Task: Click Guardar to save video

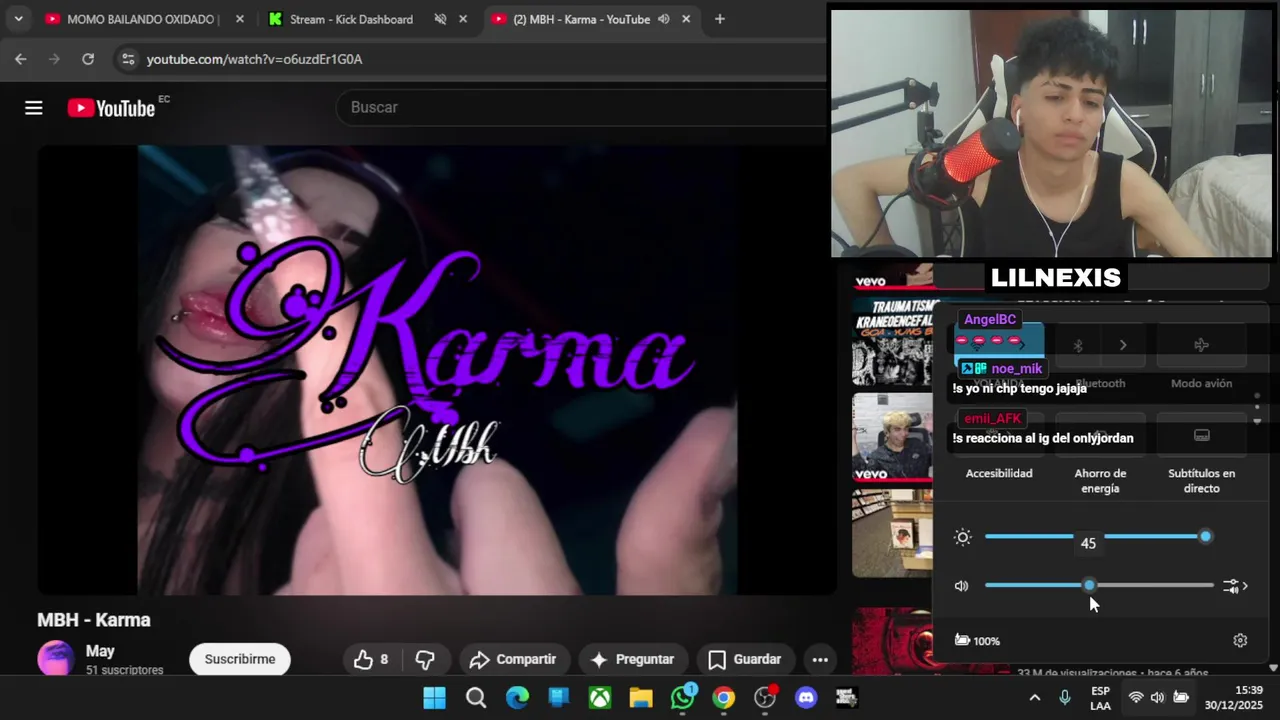Action: 745,659
